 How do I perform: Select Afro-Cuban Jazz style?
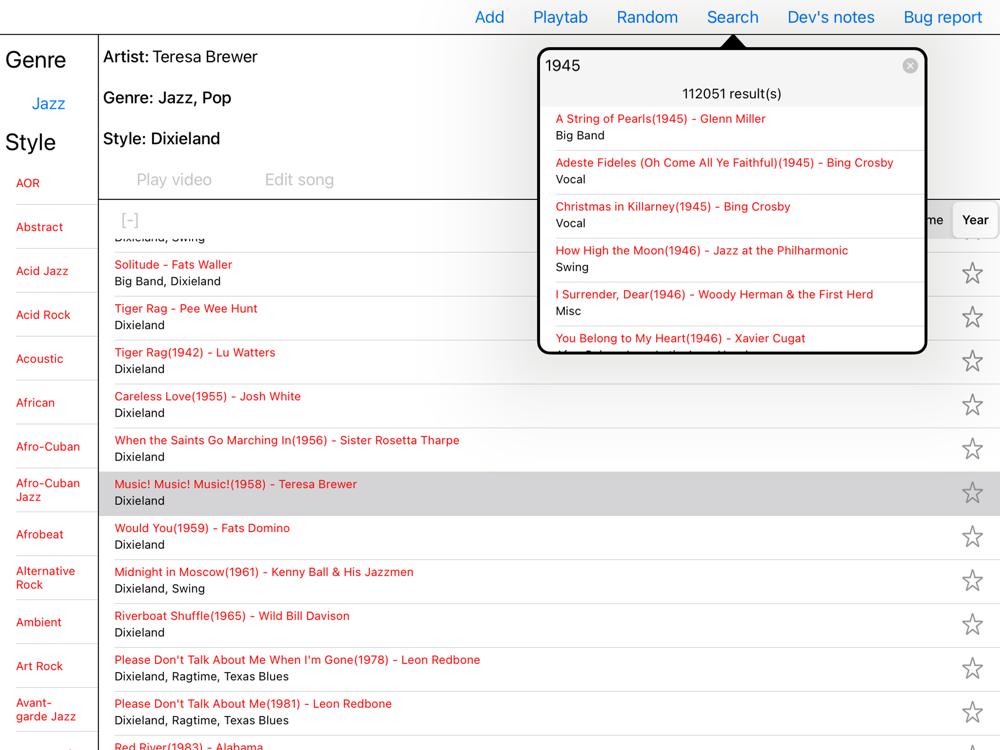[x=48, y=490]
